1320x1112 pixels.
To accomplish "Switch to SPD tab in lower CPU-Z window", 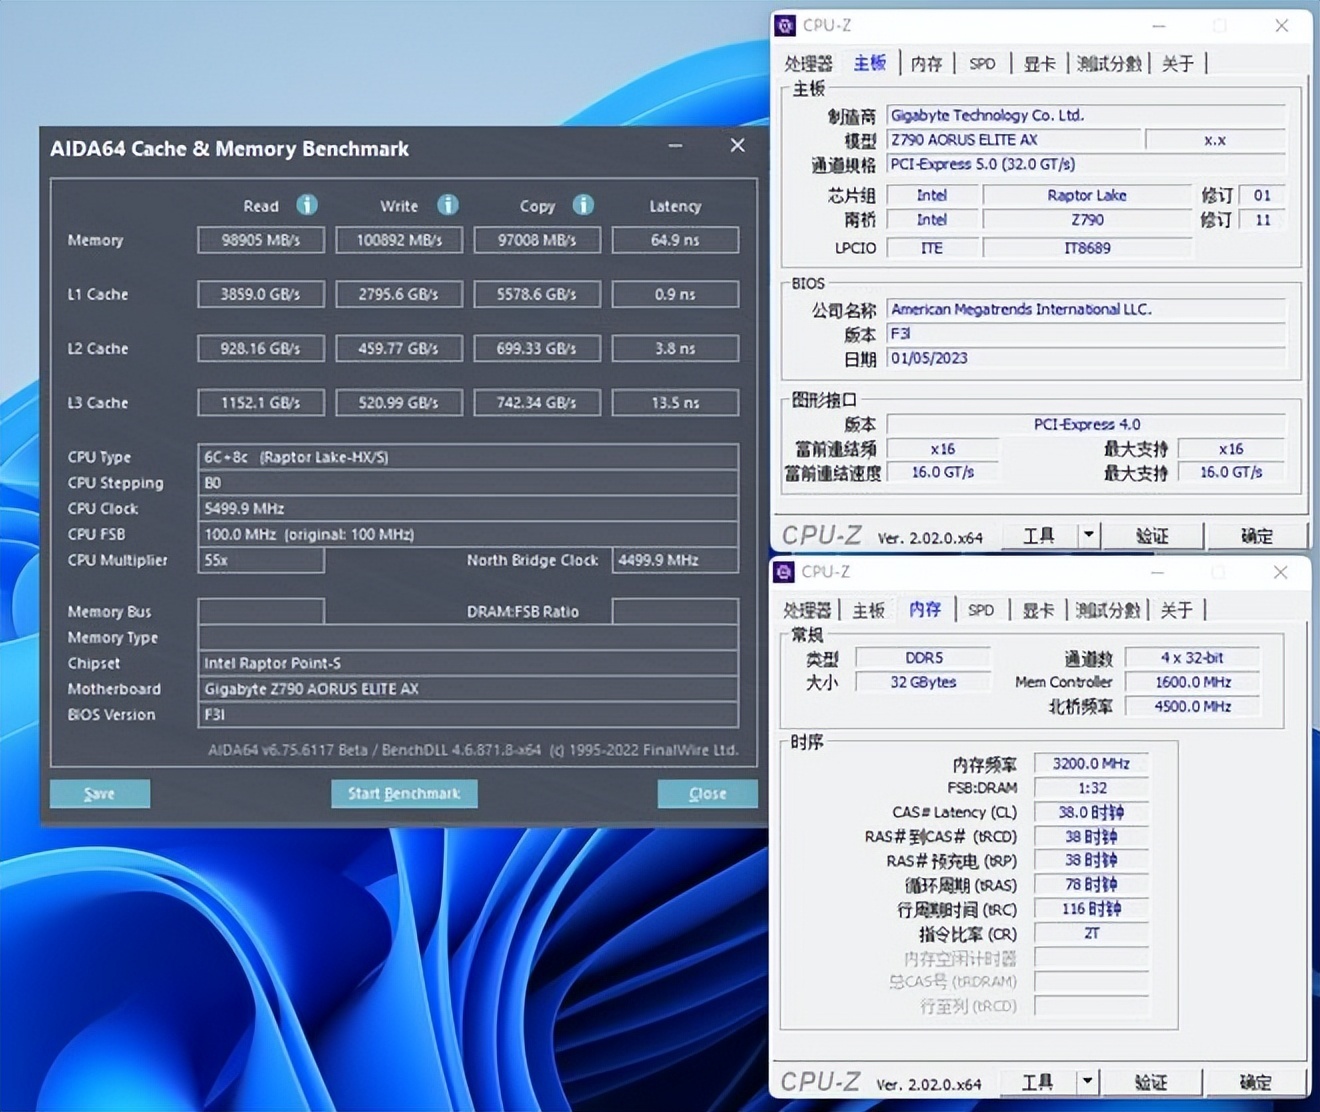I will click(980, 610).
